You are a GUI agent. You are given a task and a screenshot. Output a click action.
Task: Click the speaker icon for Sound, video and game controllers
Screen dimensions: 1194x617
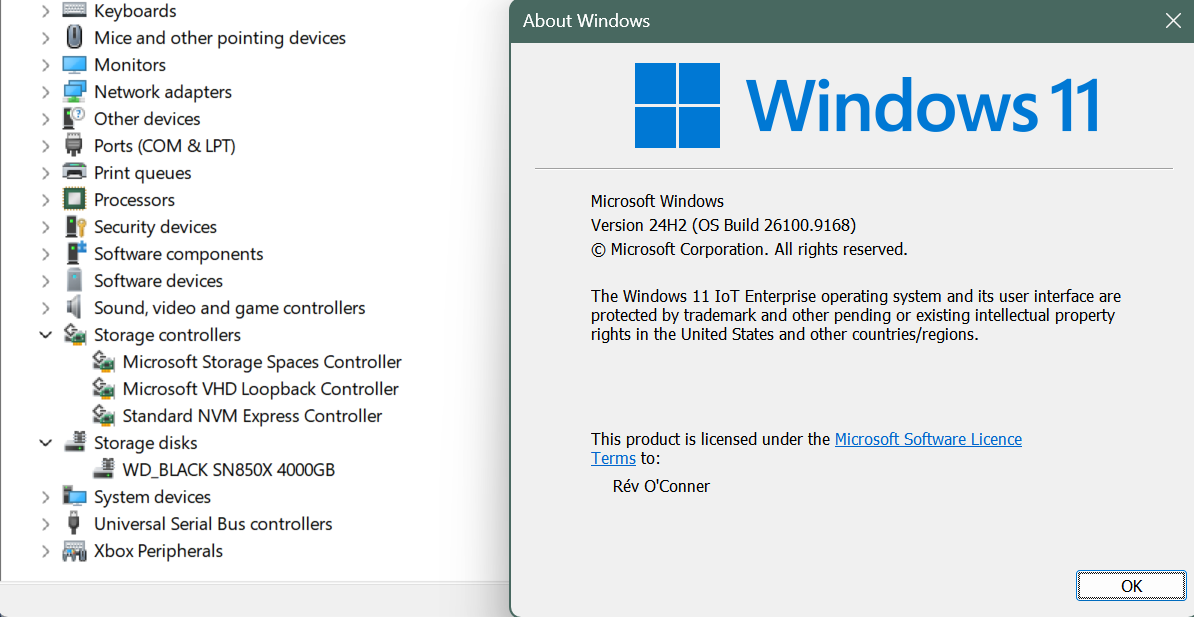74,308
